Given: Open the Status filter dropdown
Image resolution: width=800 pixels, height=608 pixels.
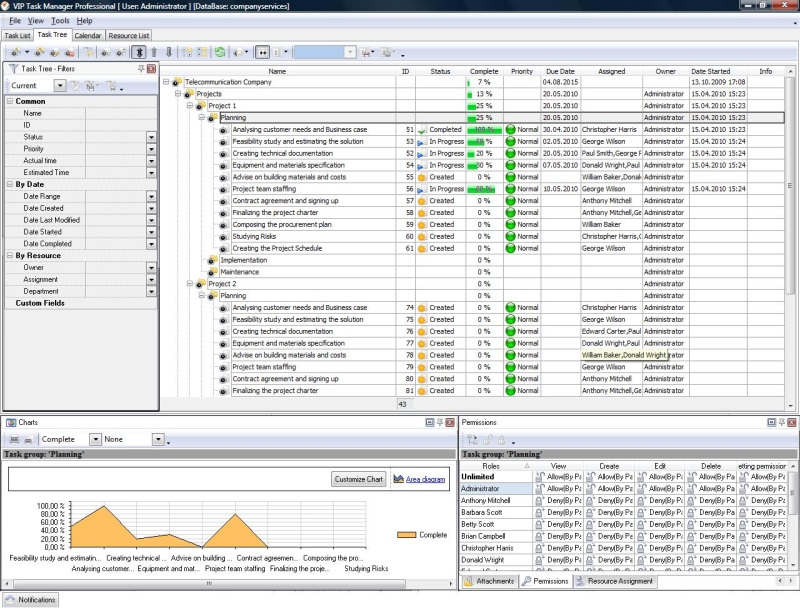Looking at the screenshot, I should click(151, 137).
